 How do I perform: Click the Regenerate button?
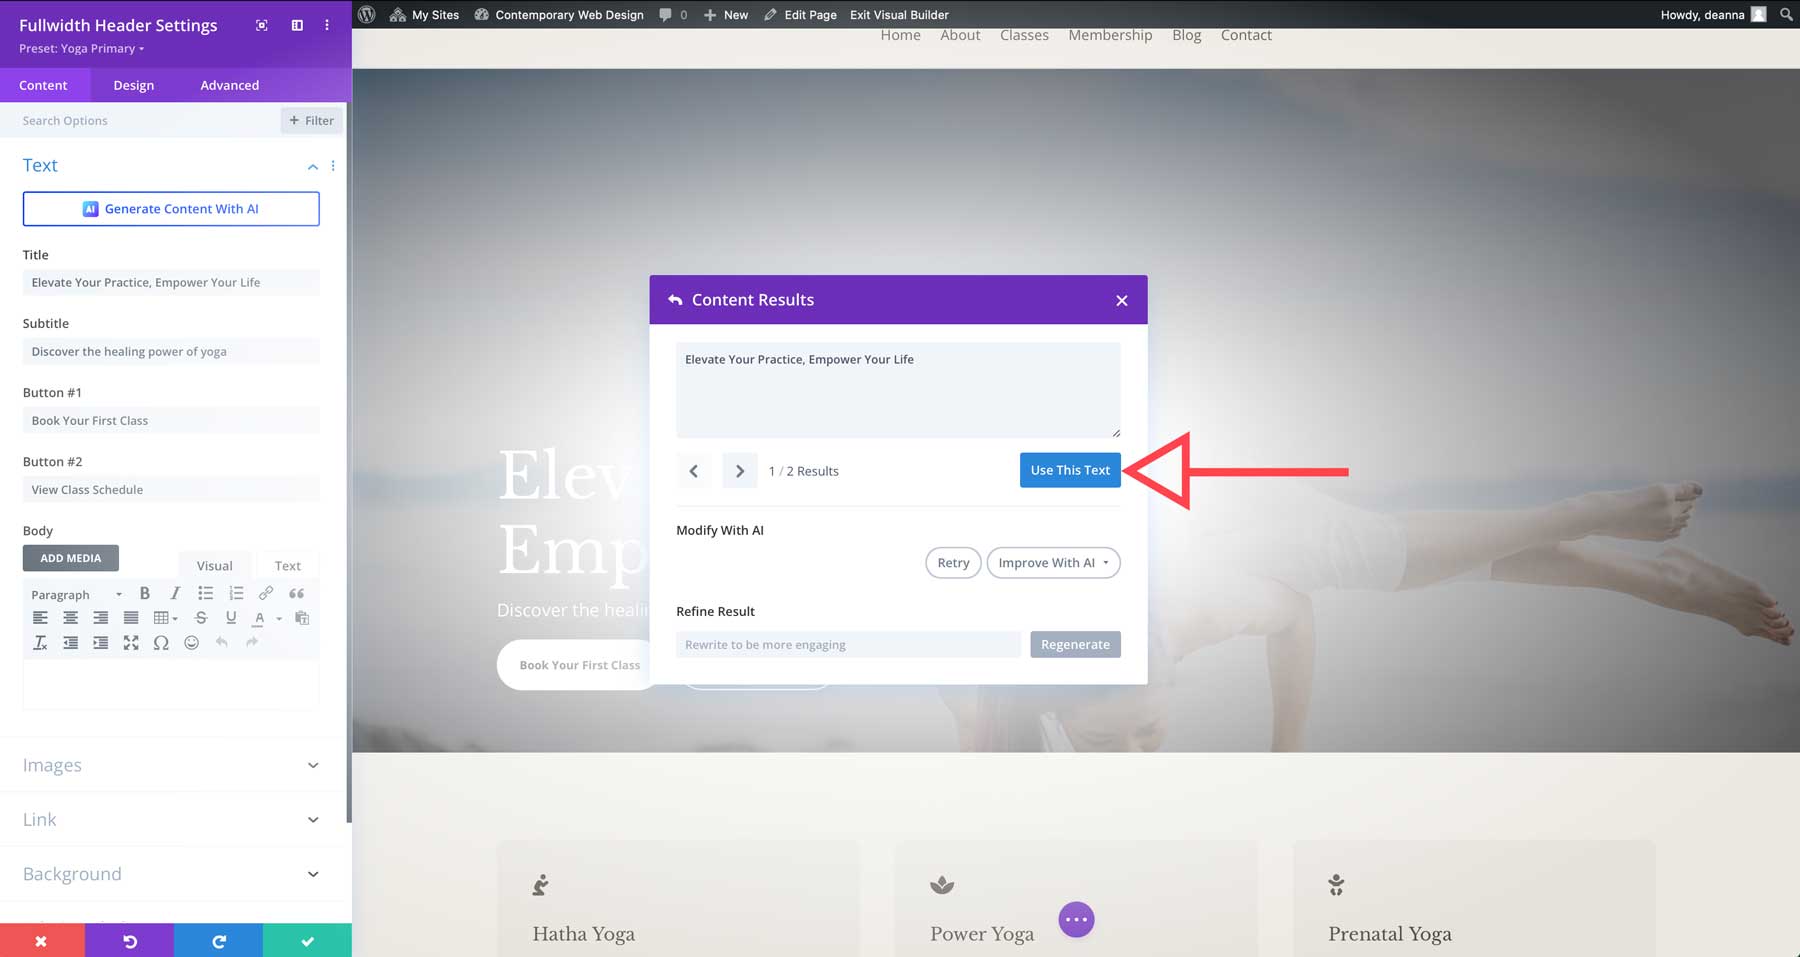tap(1075, 644)
